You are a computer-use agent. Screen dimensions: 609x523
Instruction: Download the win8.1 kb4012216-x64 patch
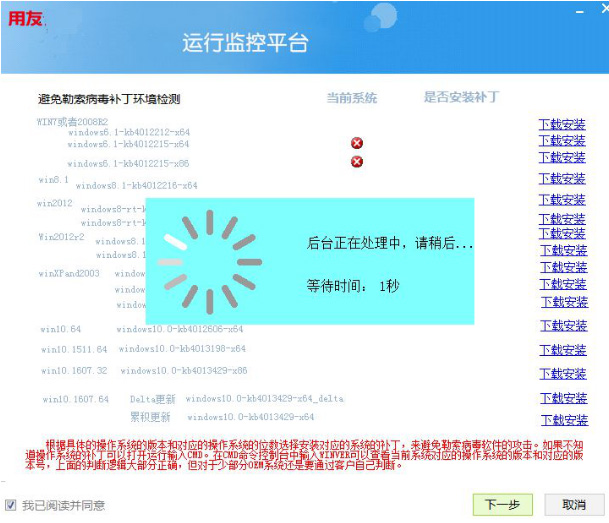click(x=562, y=179)
